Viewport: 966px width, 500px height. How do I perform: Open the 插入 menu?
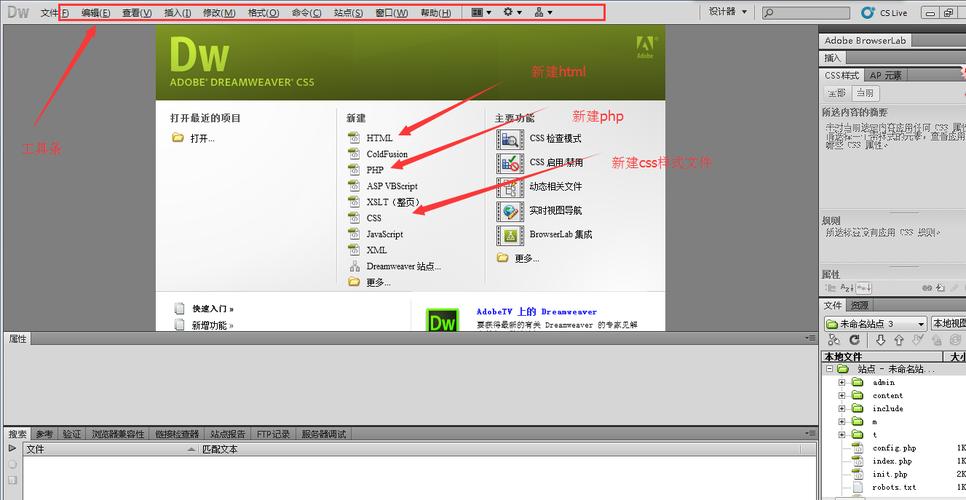177,12
